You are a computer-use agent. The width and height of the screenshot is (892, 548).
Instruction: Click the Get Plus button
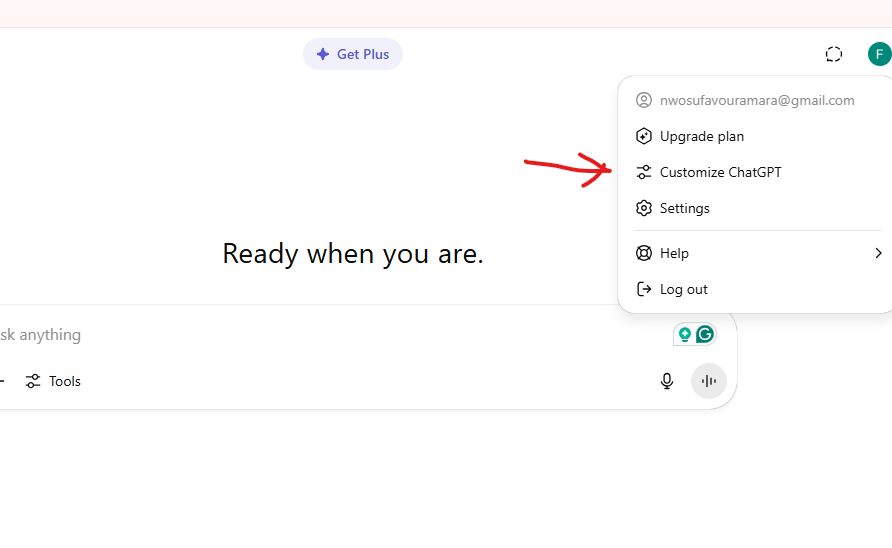353,54
